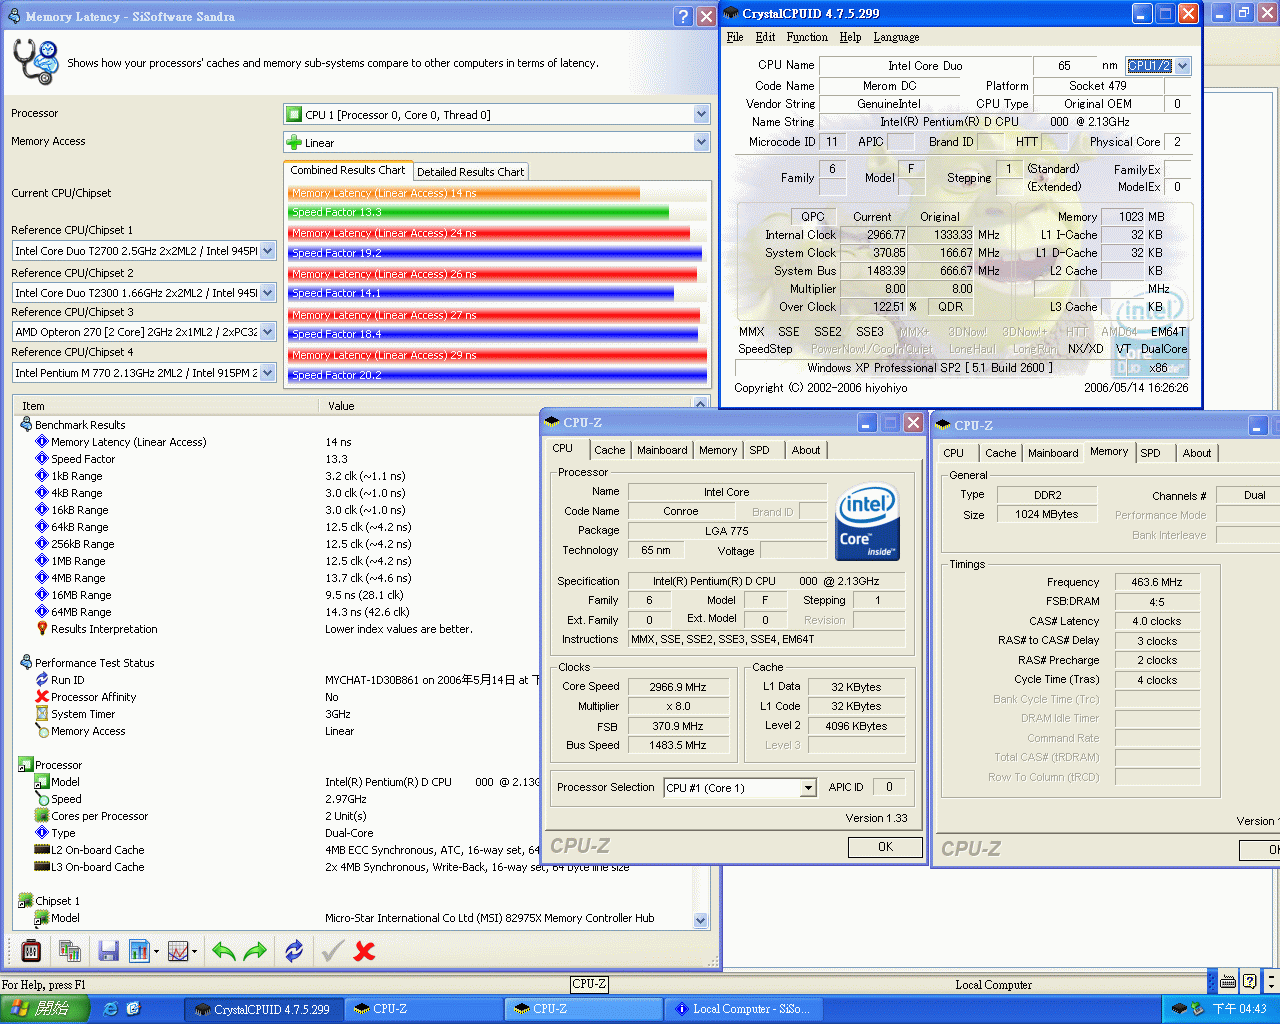Screen dimensions: 1280x1024
Task: Click the QPC button in CrystalCPUID
Action: pos(813,216)
